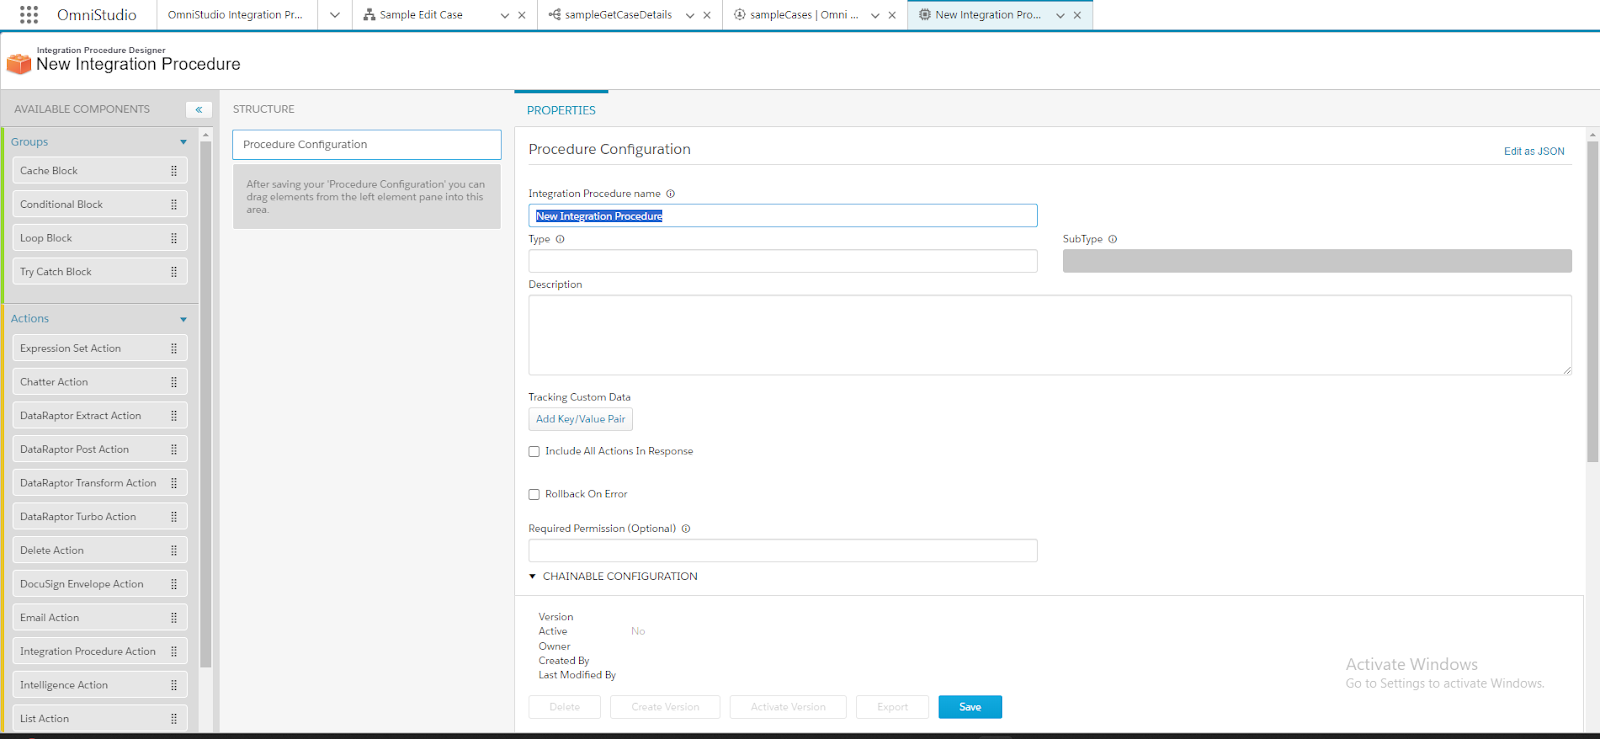Click the SubType field
The image size is (1600, 739).
1317,261
